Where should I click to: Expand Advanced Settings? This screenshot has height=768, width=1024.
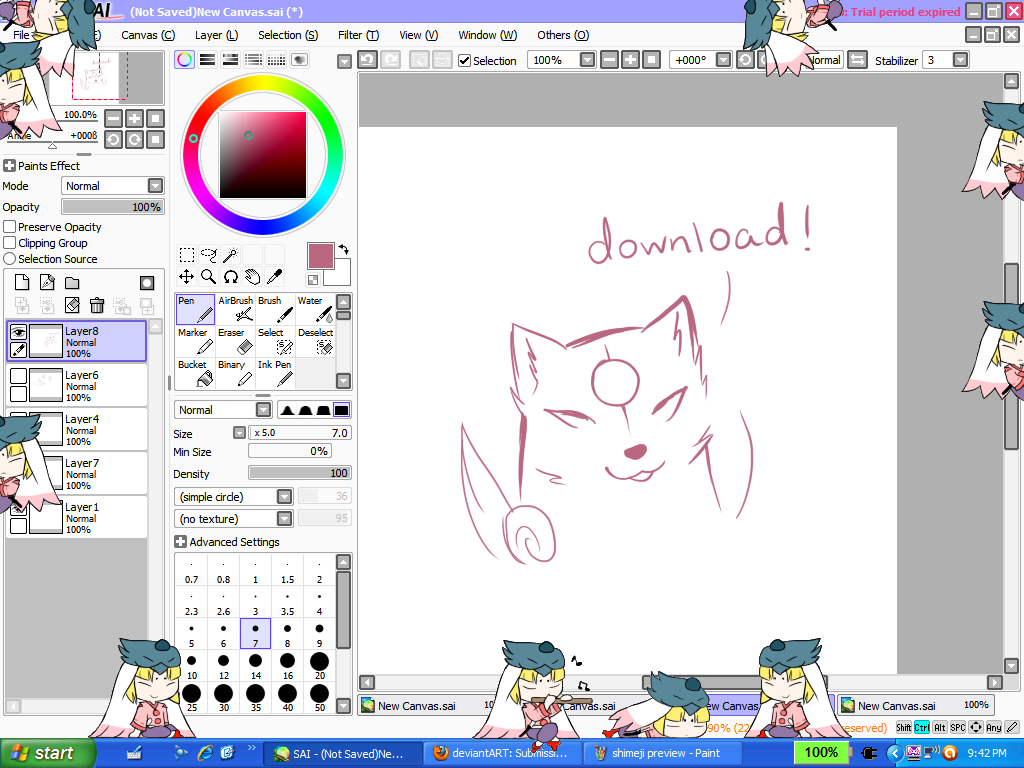point(181,542)
